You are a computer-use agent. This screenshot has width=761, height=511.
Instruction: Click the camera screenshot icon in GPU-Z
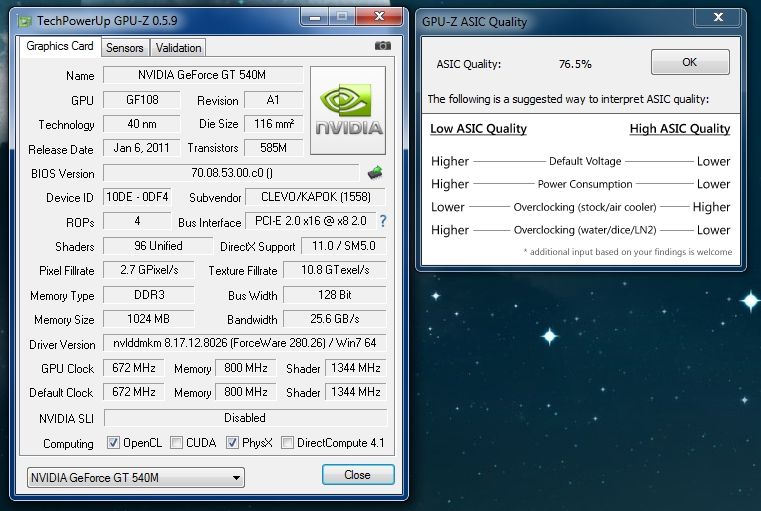tap(382, 46)
